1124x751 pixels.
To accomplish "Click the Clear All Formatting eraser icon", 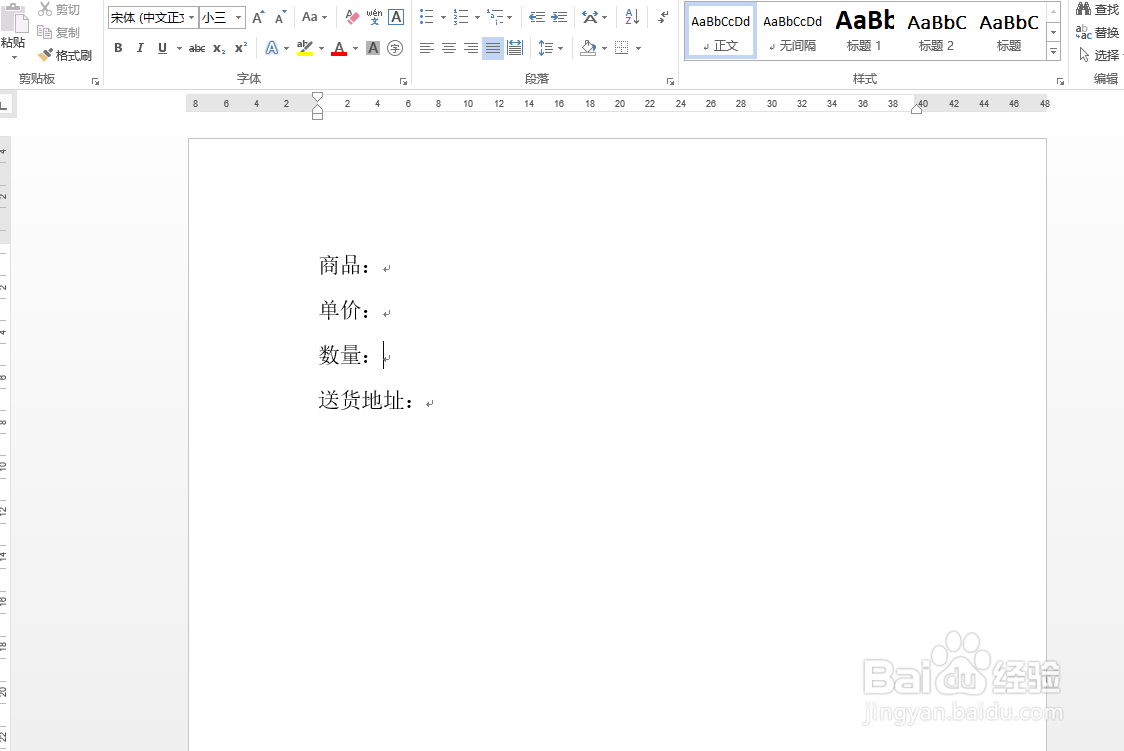I will pyautogui.click(x=351, y=17).
